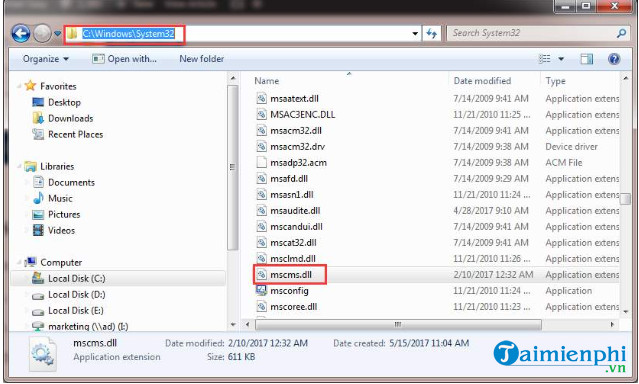
Task: Open the address bar history dropdown
Action: click(415, 33)
